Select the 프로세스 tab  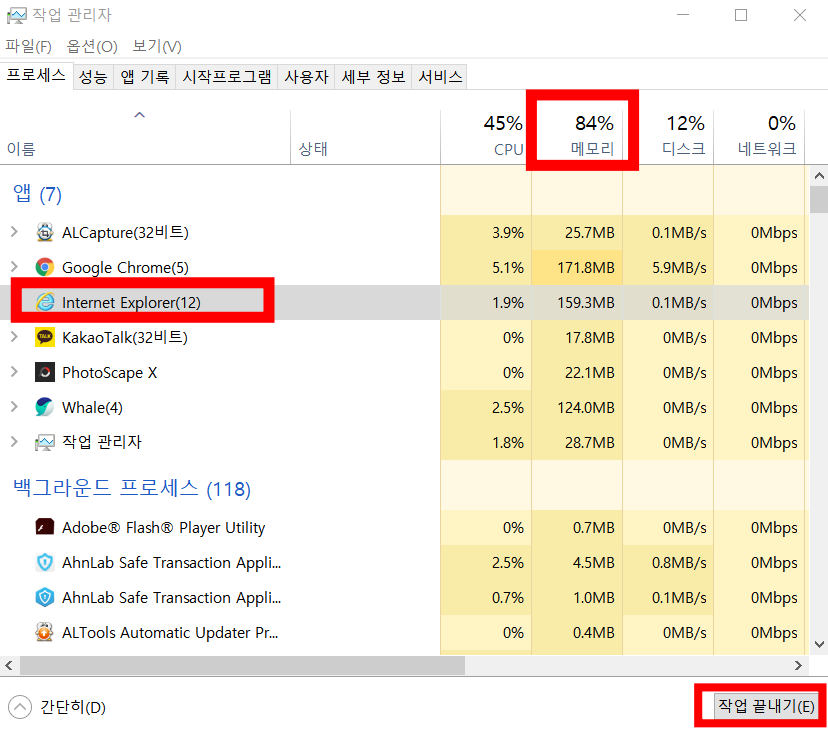pos(36,76)
